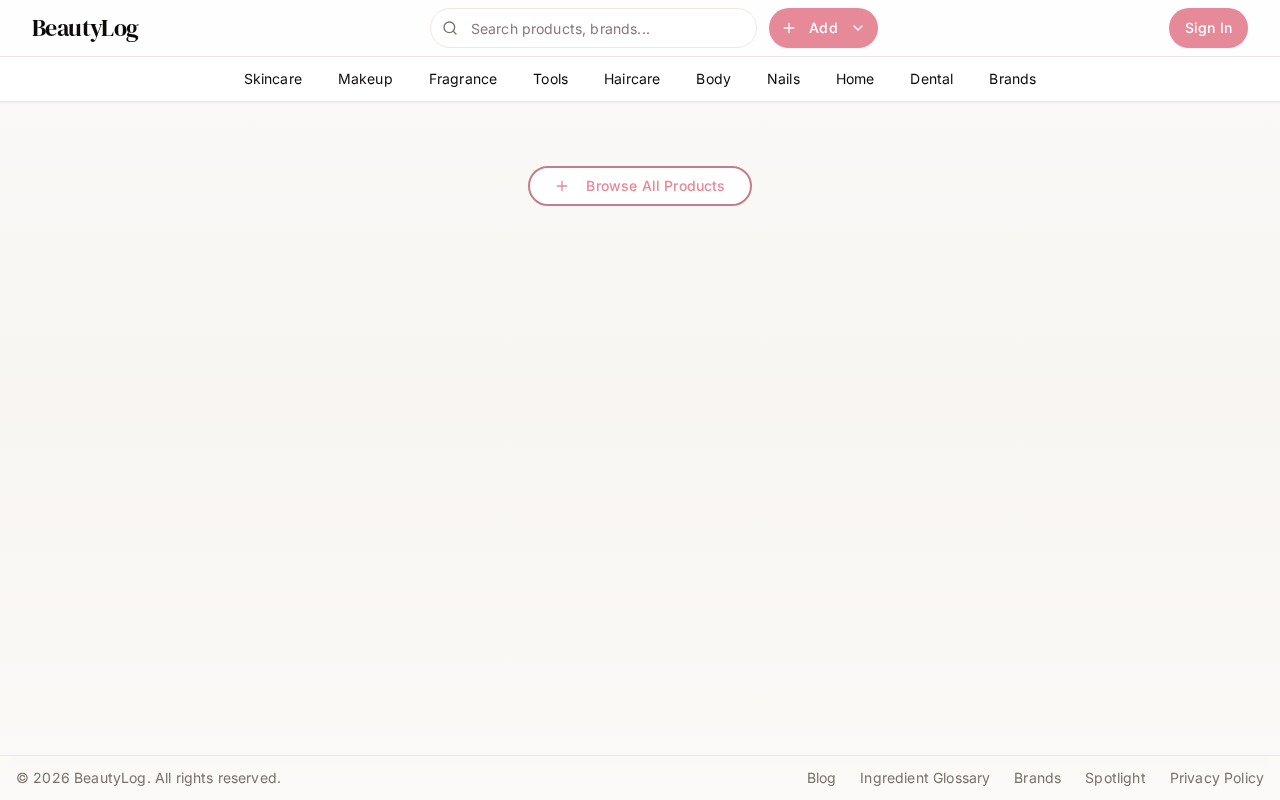Image resolution: width=1280 pixels, height=800 pixels.
Task: Open the Makeup category
Action: 365,79
